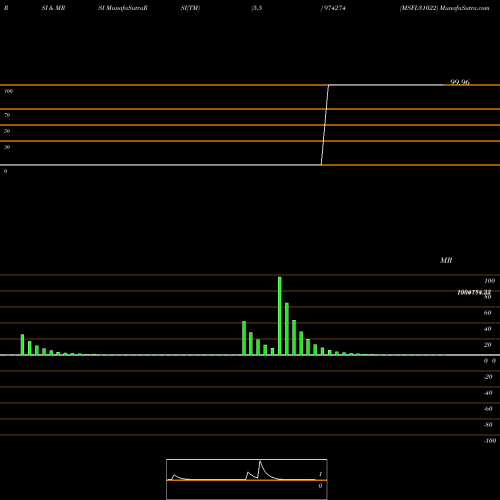Click the RSI axis label 30
Image resolution: width=500 pixels, height=500 pixels.
click(7, 147)
